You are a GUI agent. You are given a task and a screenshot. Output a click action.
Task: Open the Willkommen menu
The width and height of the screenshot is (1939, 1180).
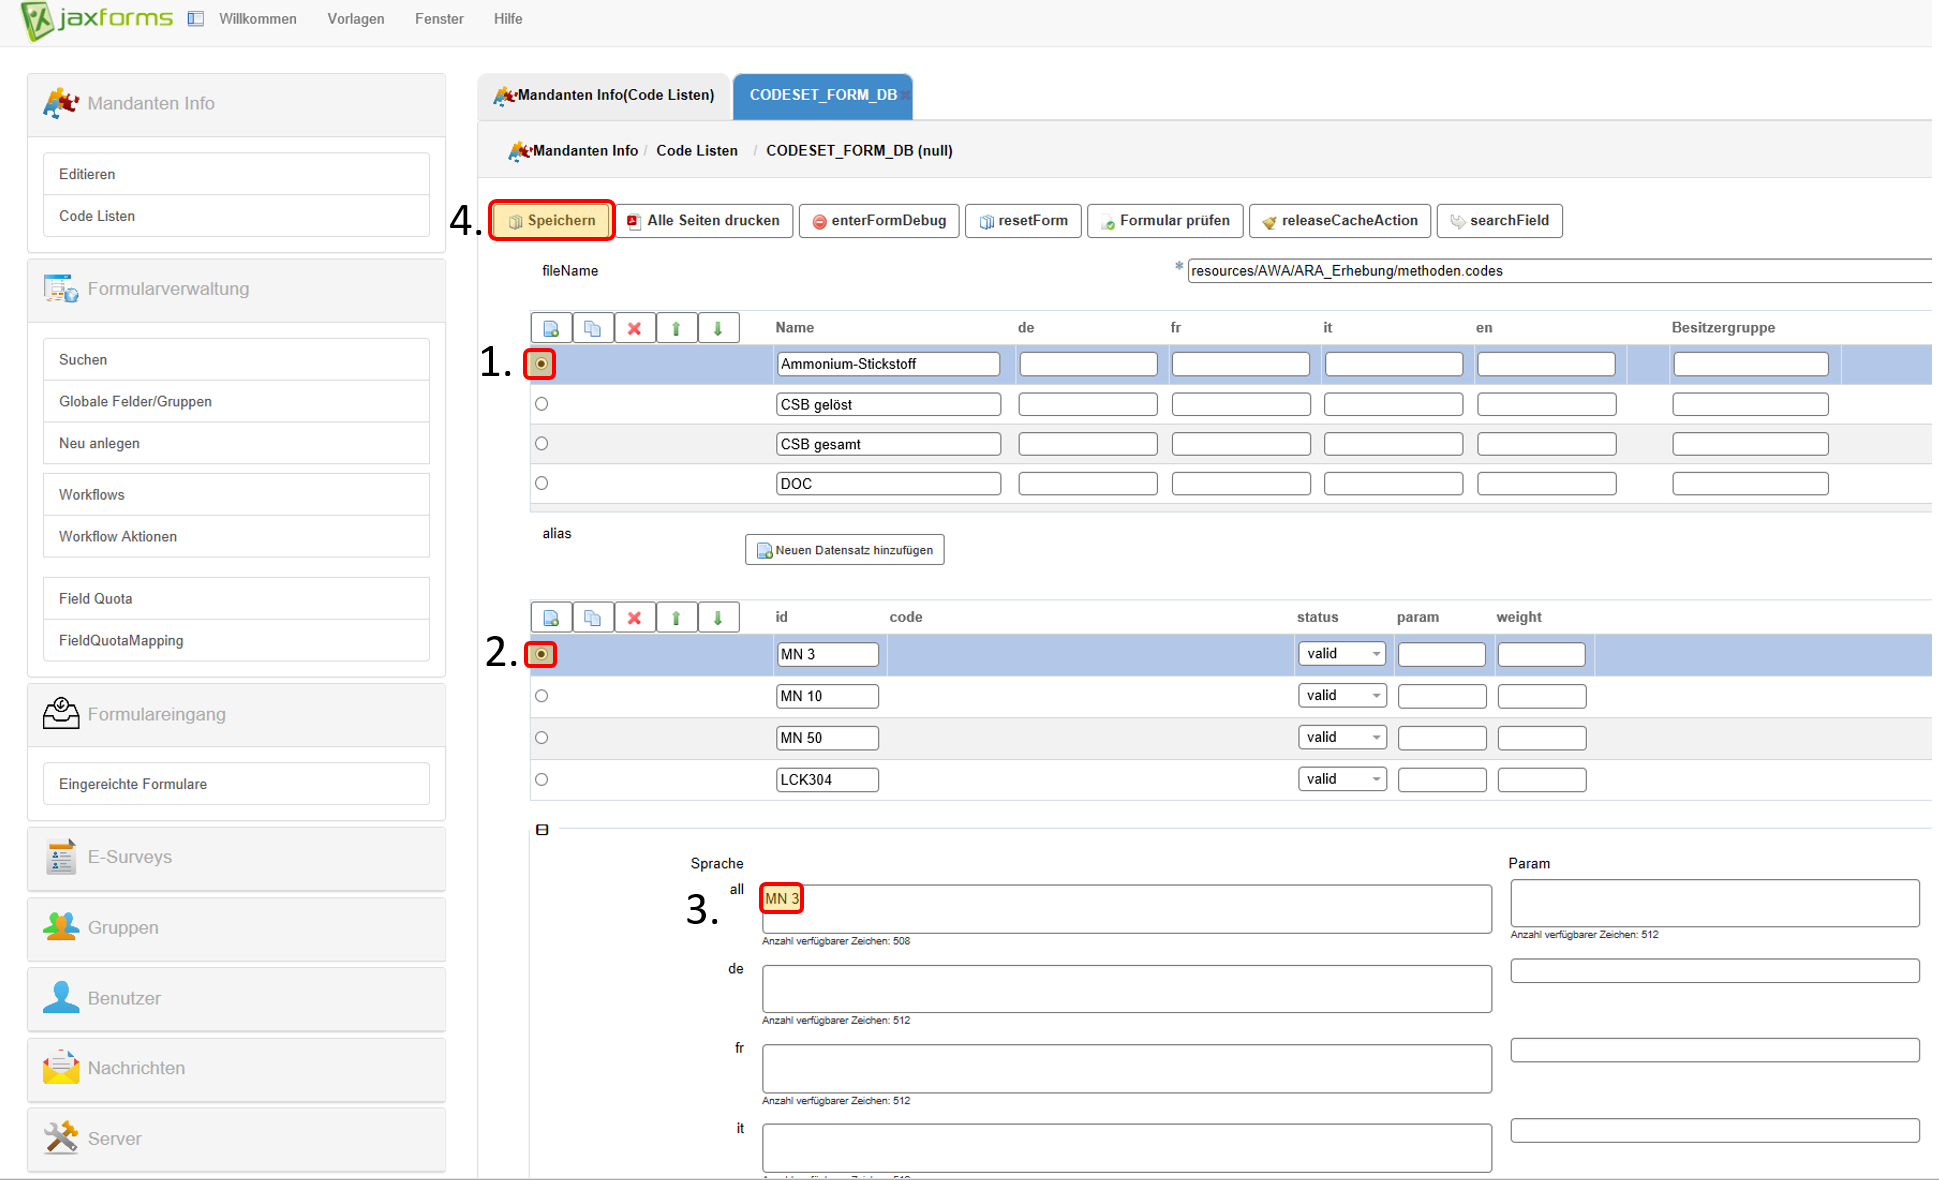(x=258, y=19)
